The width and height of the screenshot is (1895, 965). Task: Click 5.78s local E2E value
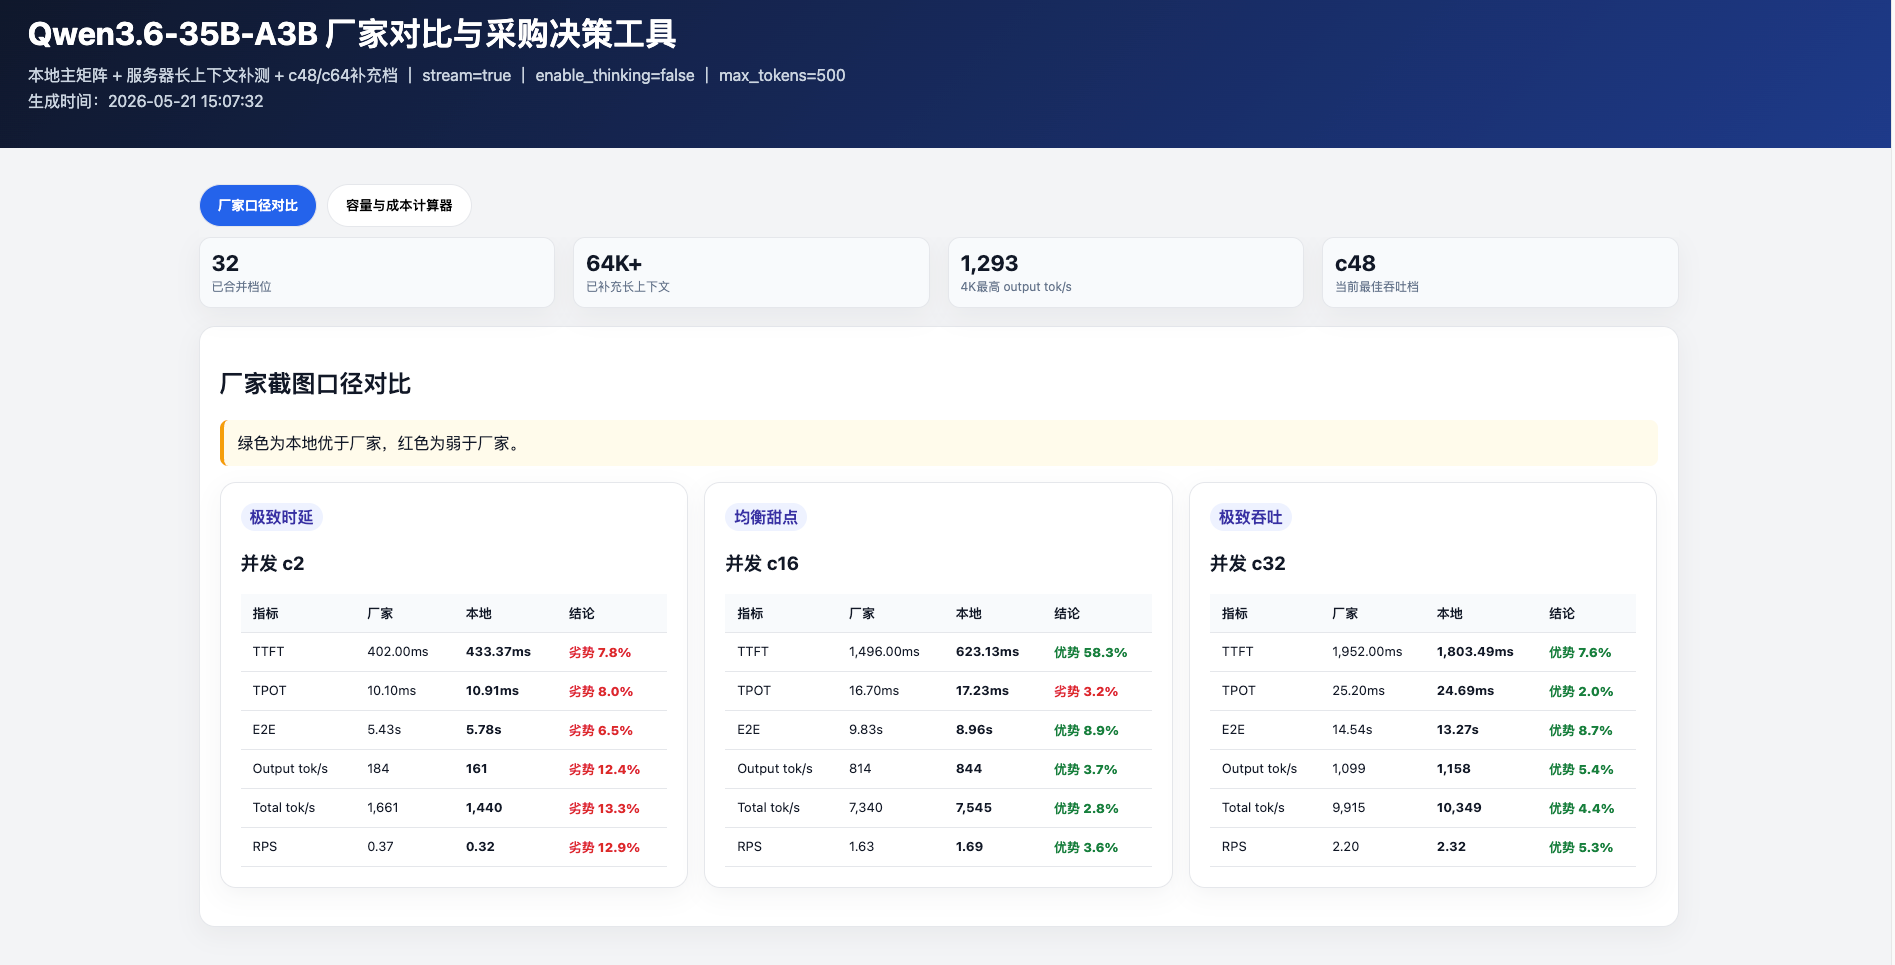click(484, 730)
